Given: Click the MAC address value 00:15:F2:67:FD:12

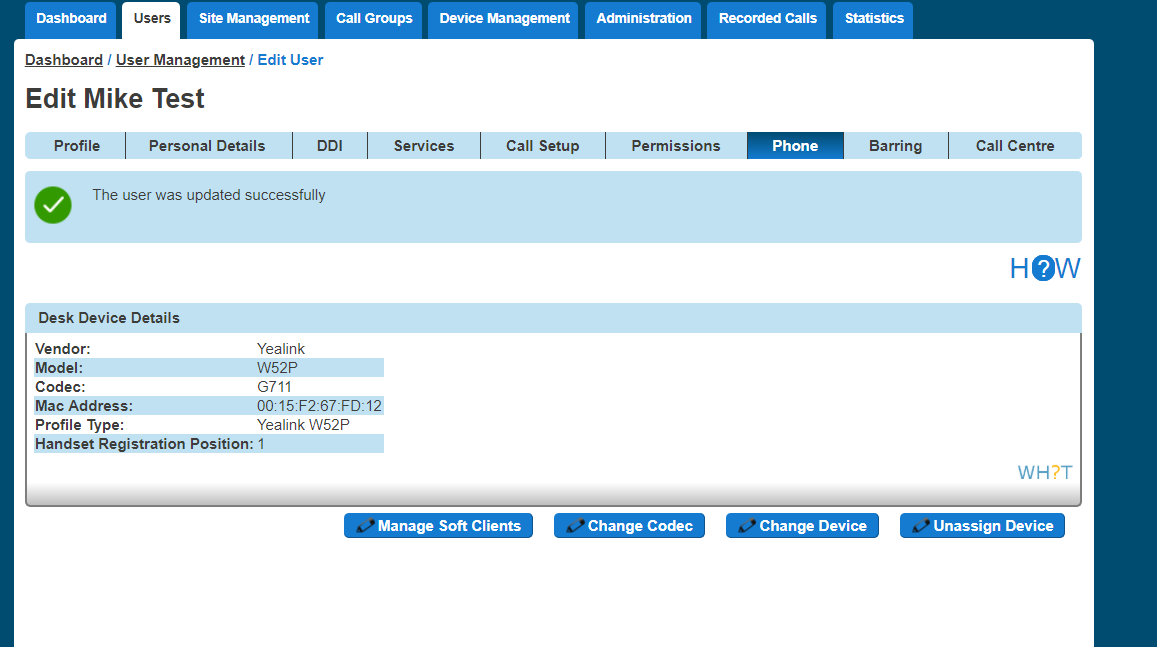Looking at the screenshot, I should (319, 406).
